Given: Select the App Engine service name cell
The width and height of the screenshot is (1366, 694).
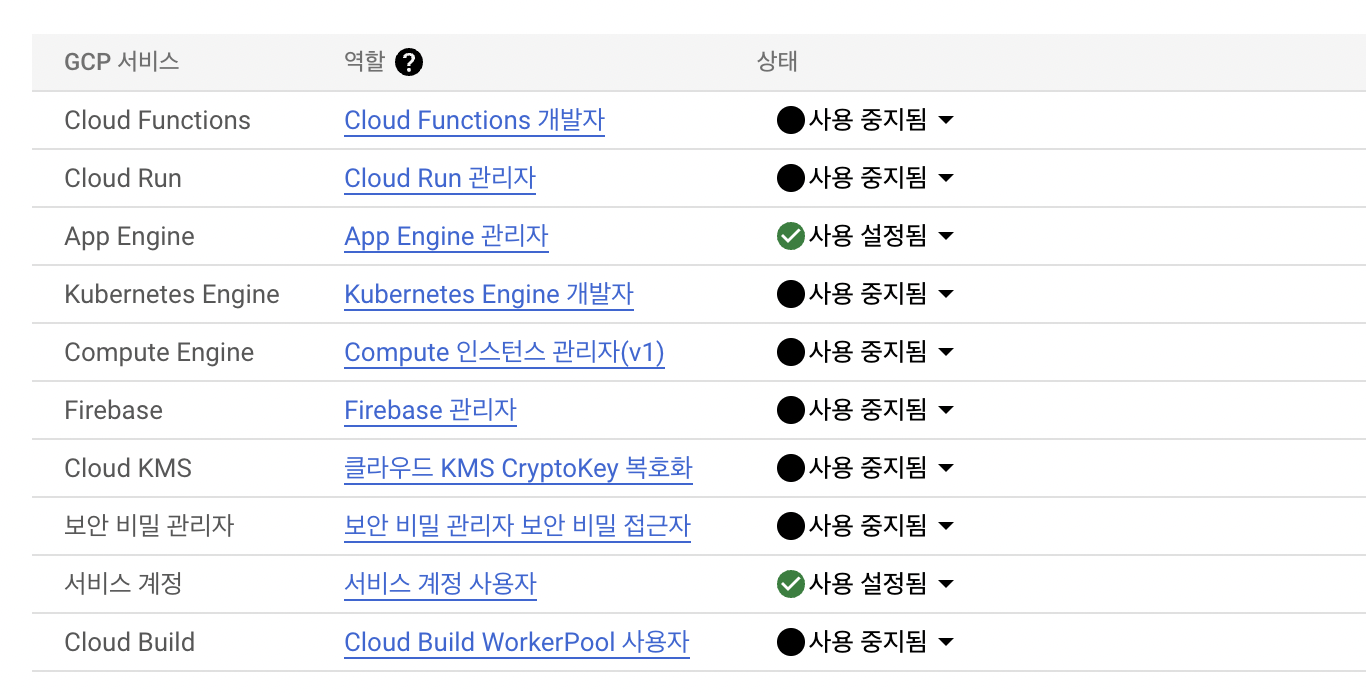Looking at the screenshot, I should coord(130,237).
